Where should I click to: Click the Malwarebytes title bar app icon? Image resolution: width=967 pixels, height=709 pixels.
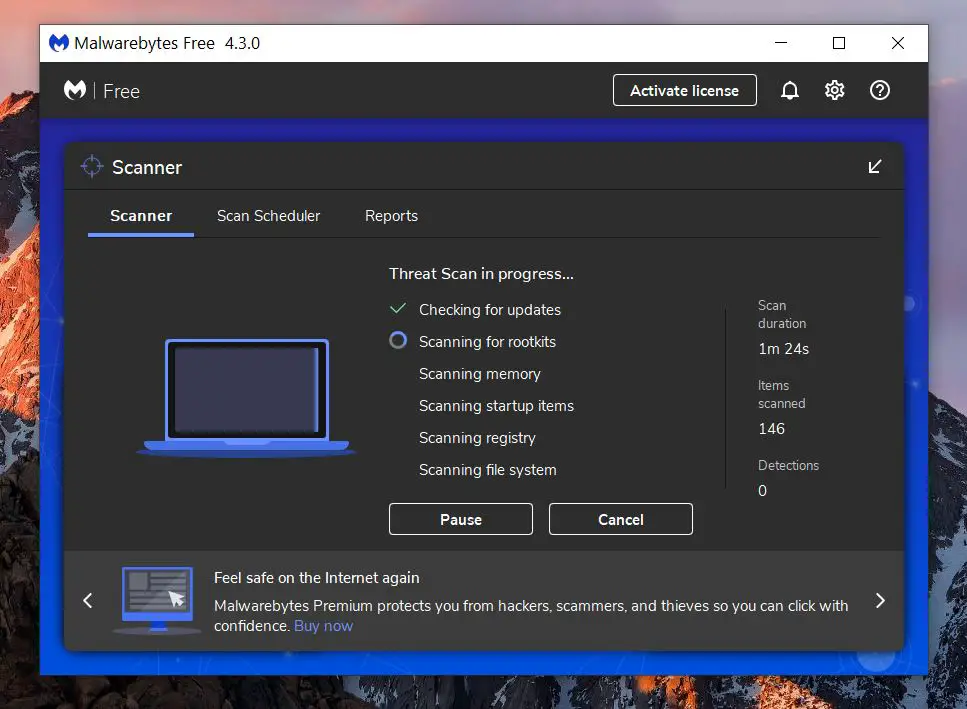point(59,43)
